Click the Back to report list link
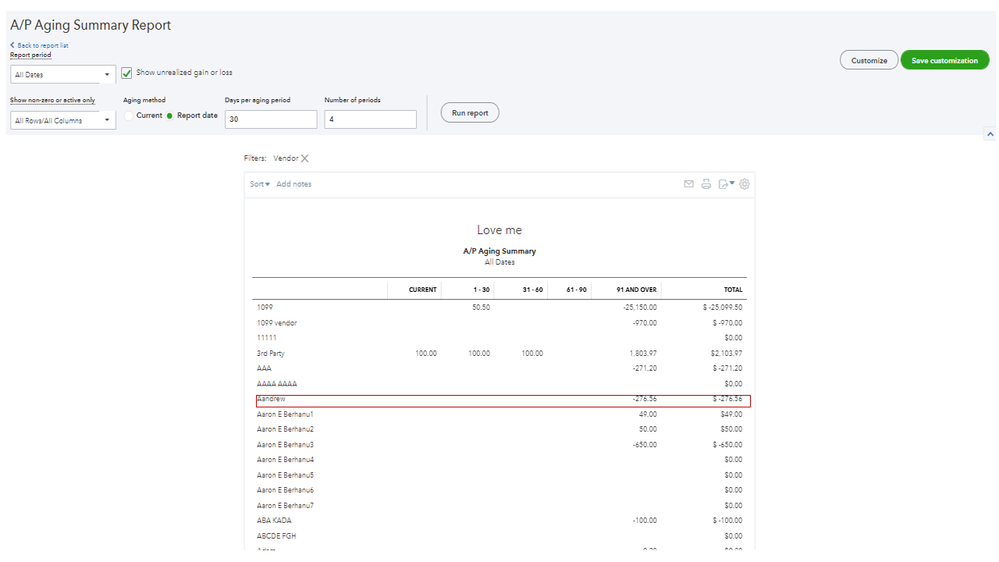The image size is (999, 562). pyautogui.click(x=42, y=46)
